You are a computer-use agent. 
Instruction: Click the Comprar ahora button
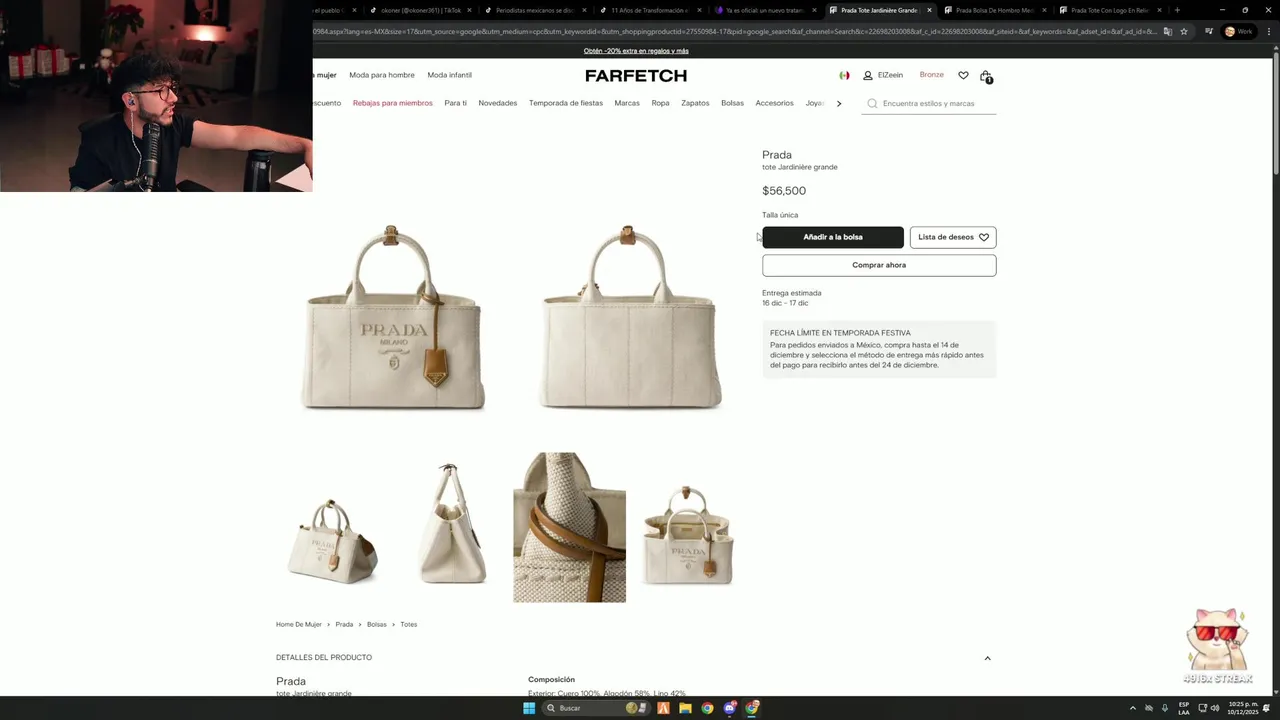click(x=879, y=265)
